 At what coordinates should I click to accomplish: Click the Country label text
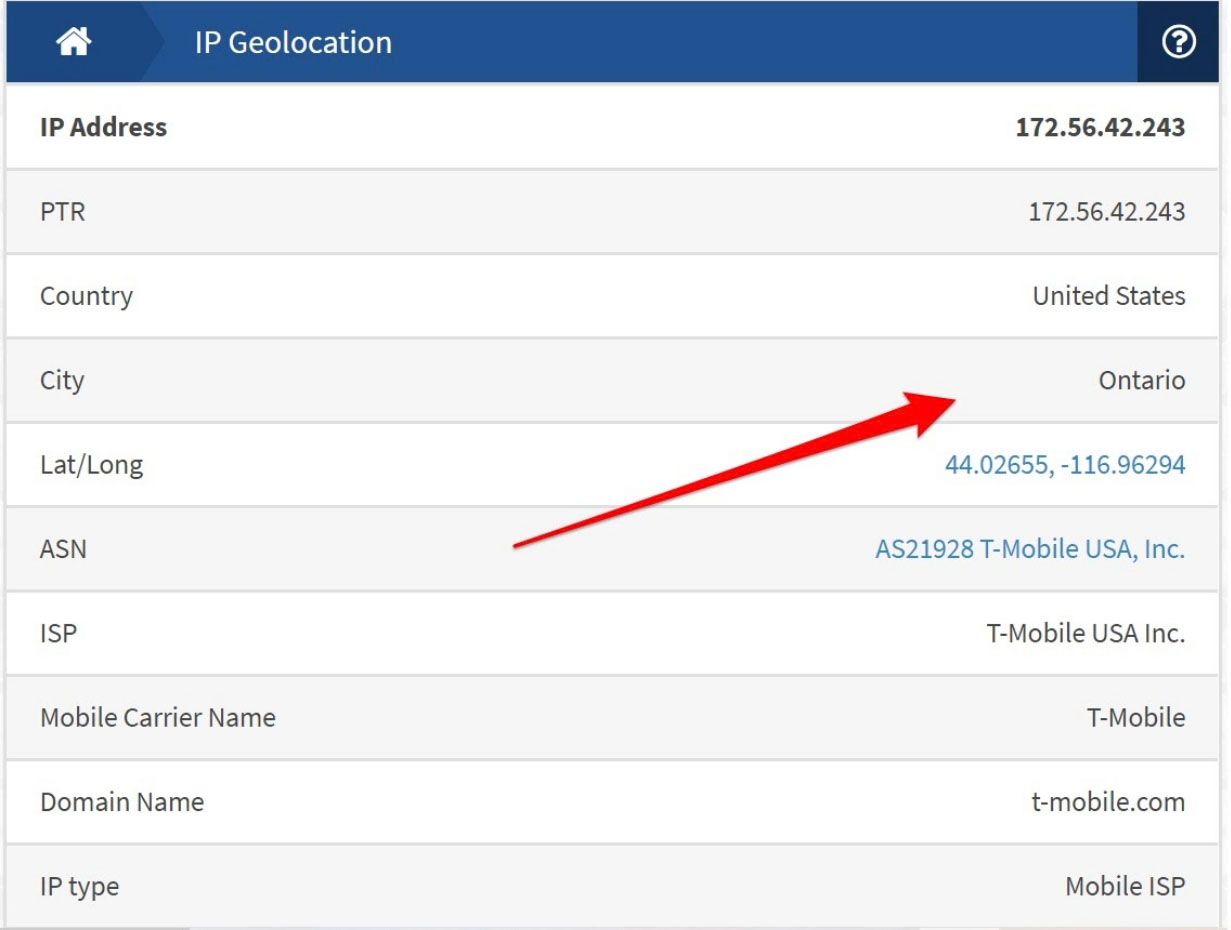coord(86,296)
